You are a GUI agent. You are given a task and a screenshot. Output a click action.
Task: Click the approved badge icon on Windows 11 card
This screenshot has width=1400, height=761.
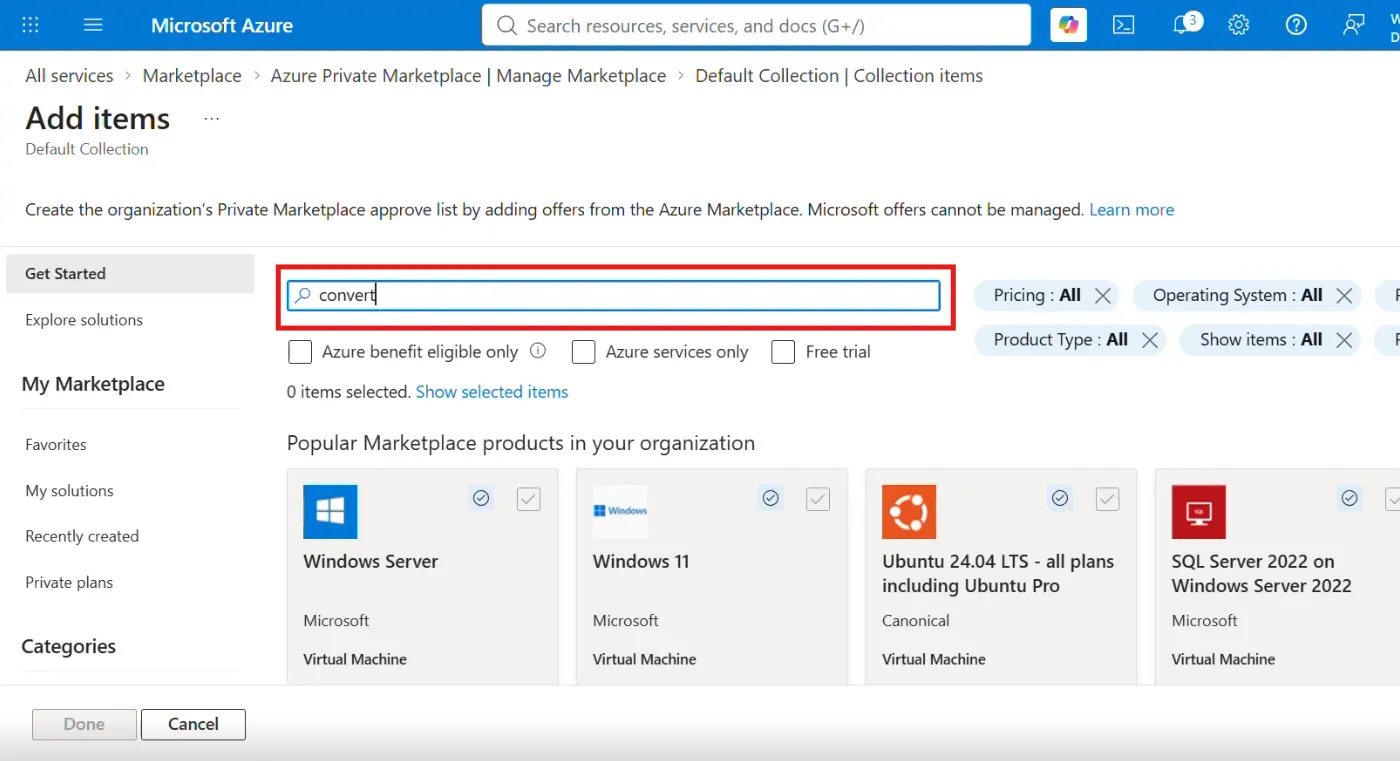pyautogui.click(x=770, y=498)
